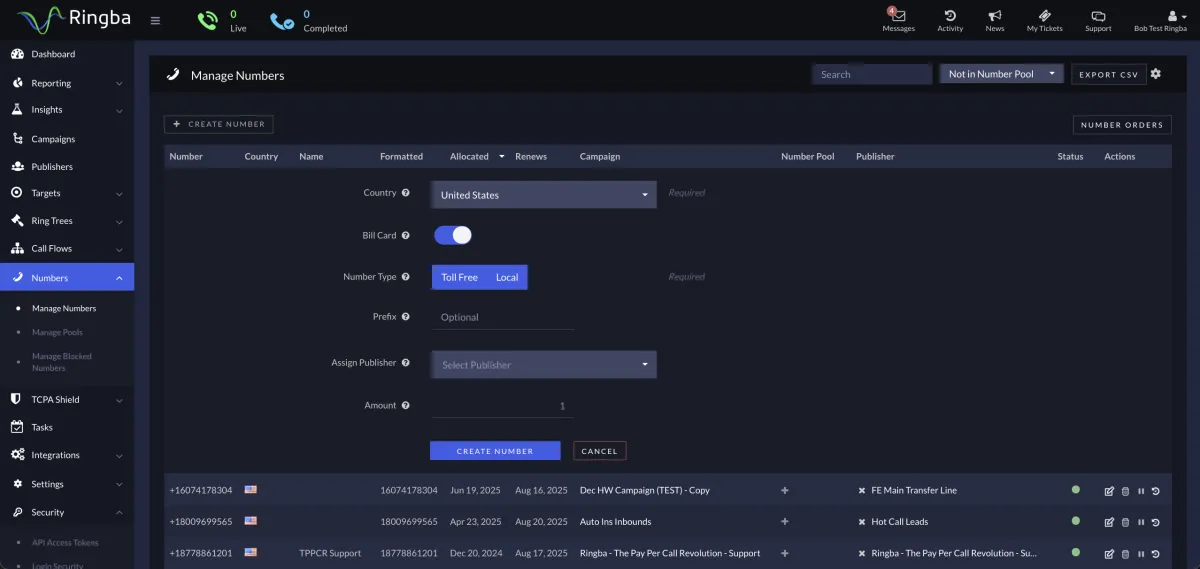Click the Auto Ins Inbounds campaign cell
1200x569 pixels.
[x=615, y=522]
